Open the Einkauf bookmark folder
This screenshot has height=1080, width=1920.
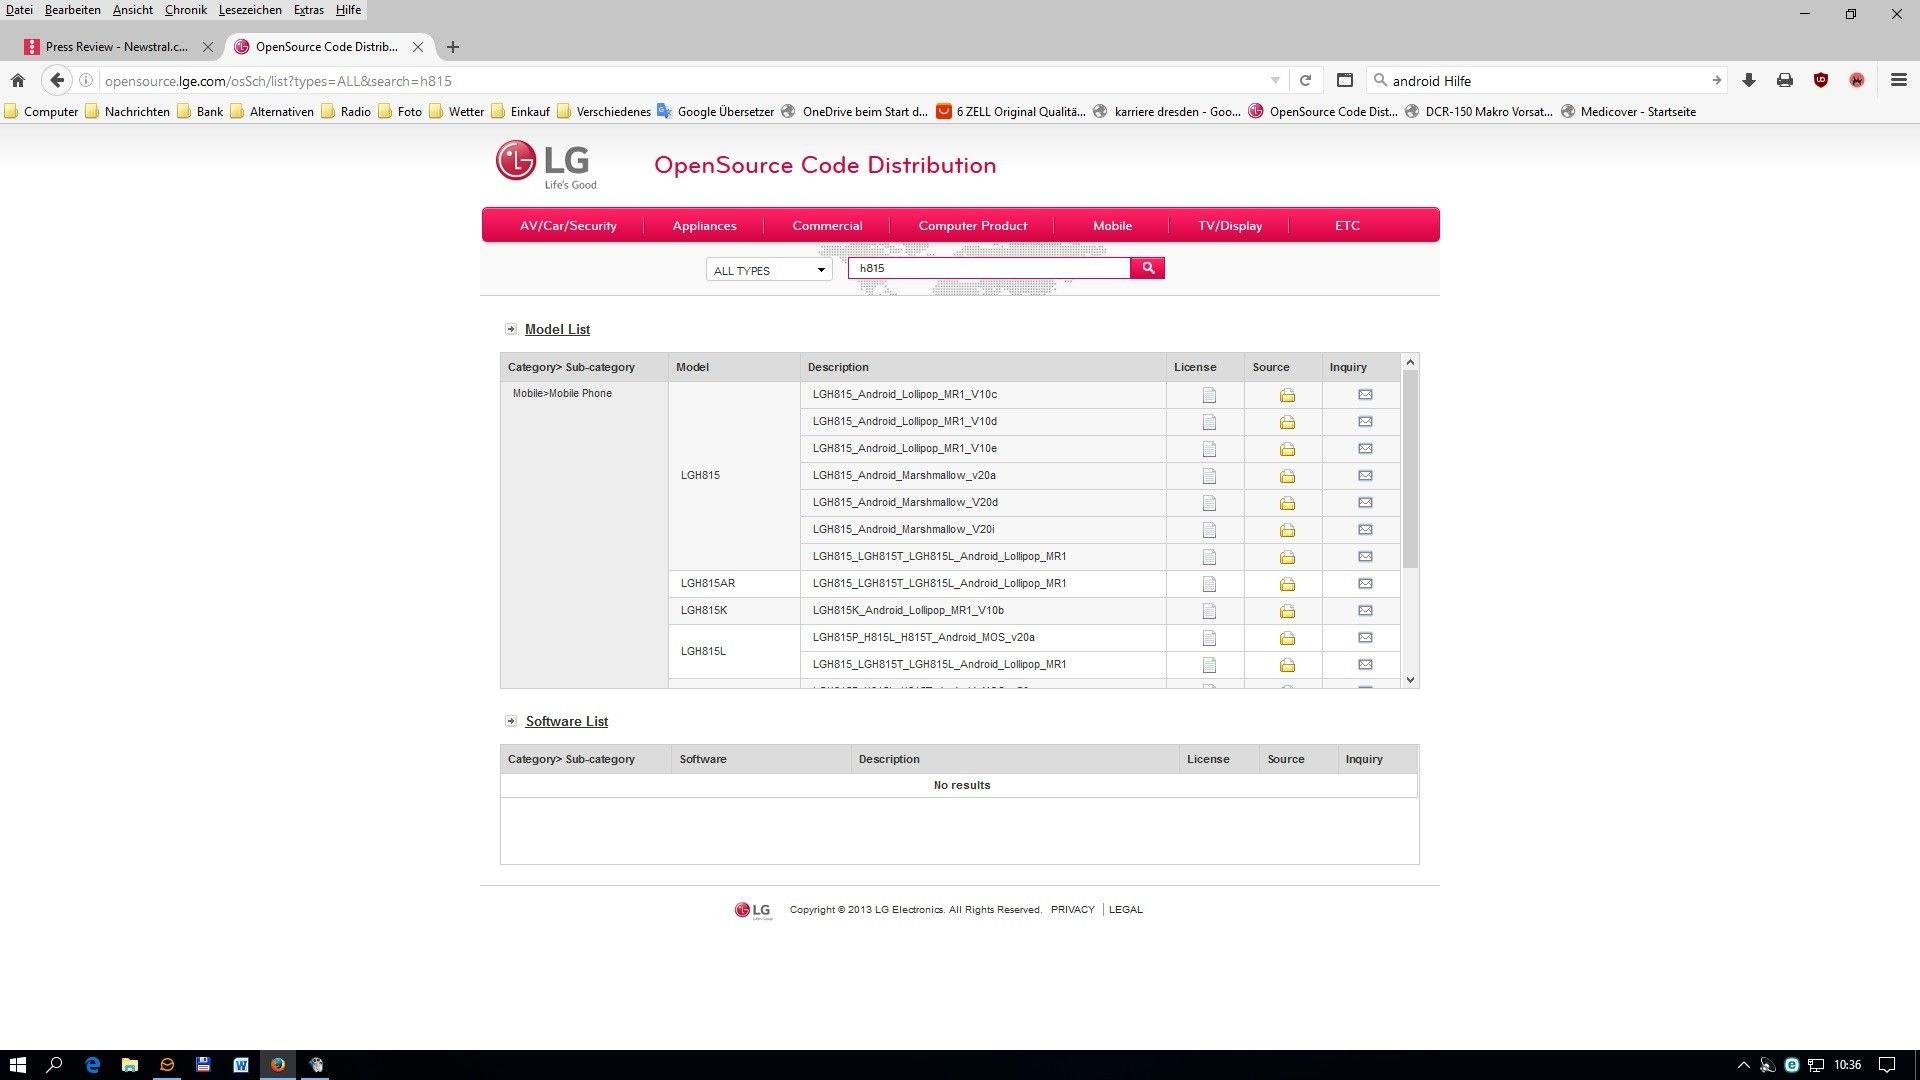coord(520,112)
